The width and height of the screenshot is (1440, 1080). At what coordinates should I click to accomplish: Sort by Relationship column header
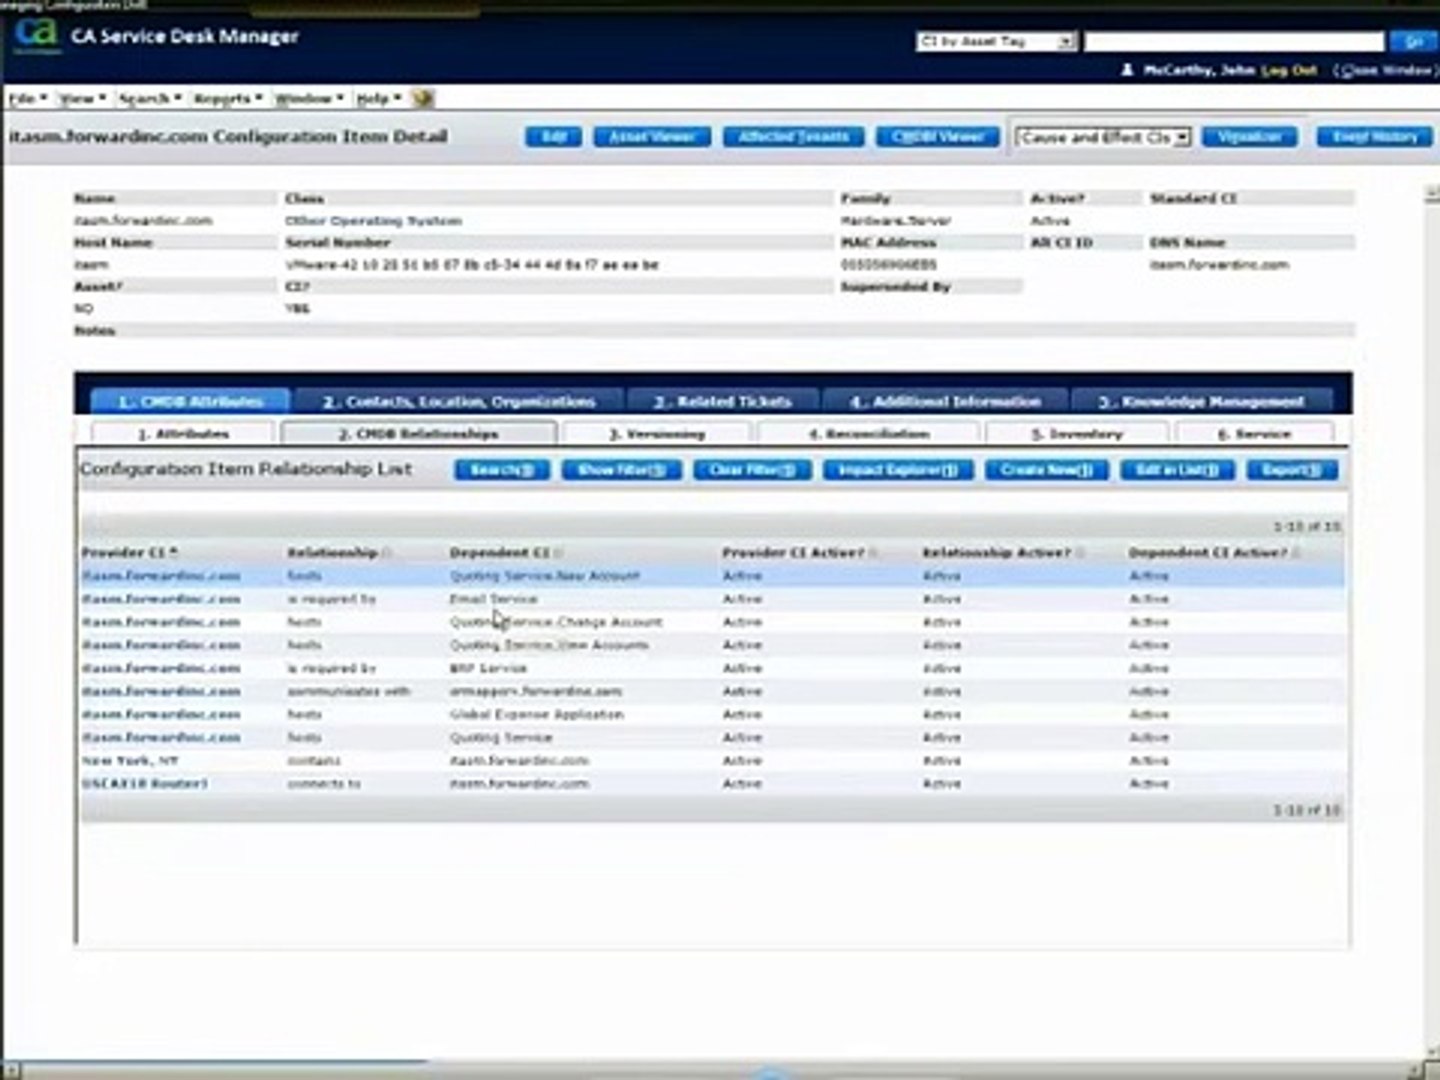[x=332, y=552]
